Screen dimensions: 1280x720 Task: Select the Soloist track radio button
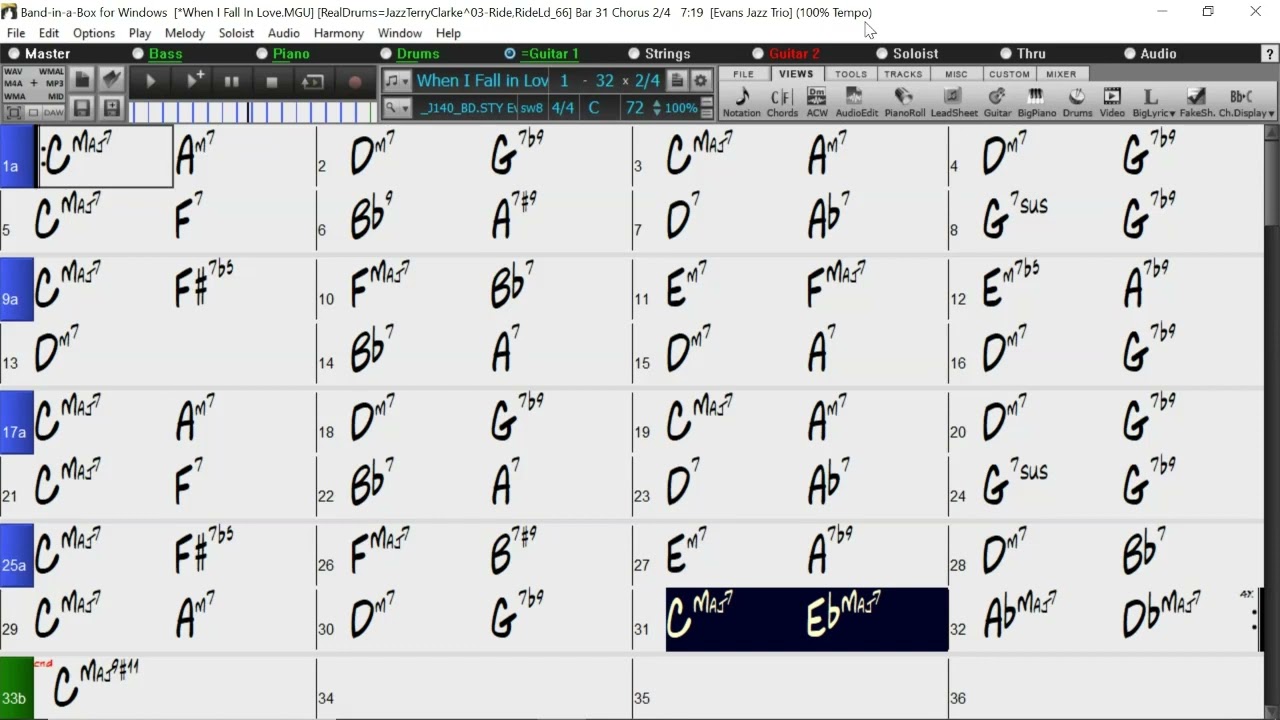click(x=882, y=54)
